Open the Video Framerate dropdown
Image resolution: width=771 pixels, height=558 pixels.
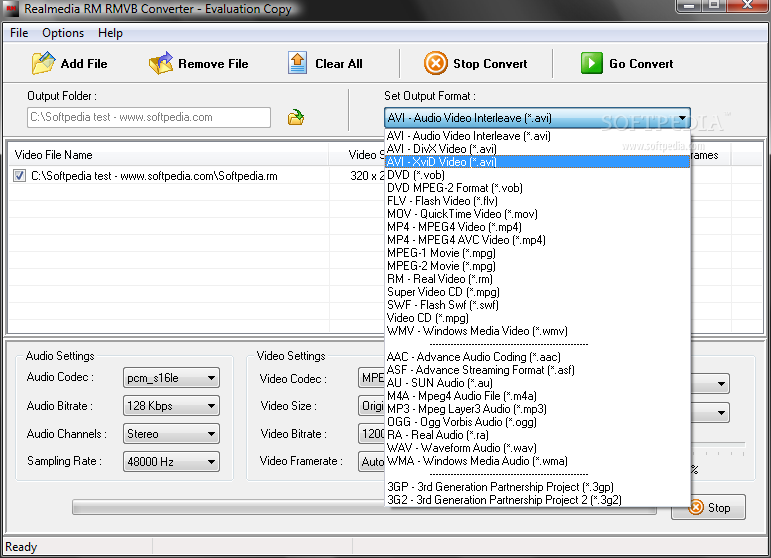[372, 462]
